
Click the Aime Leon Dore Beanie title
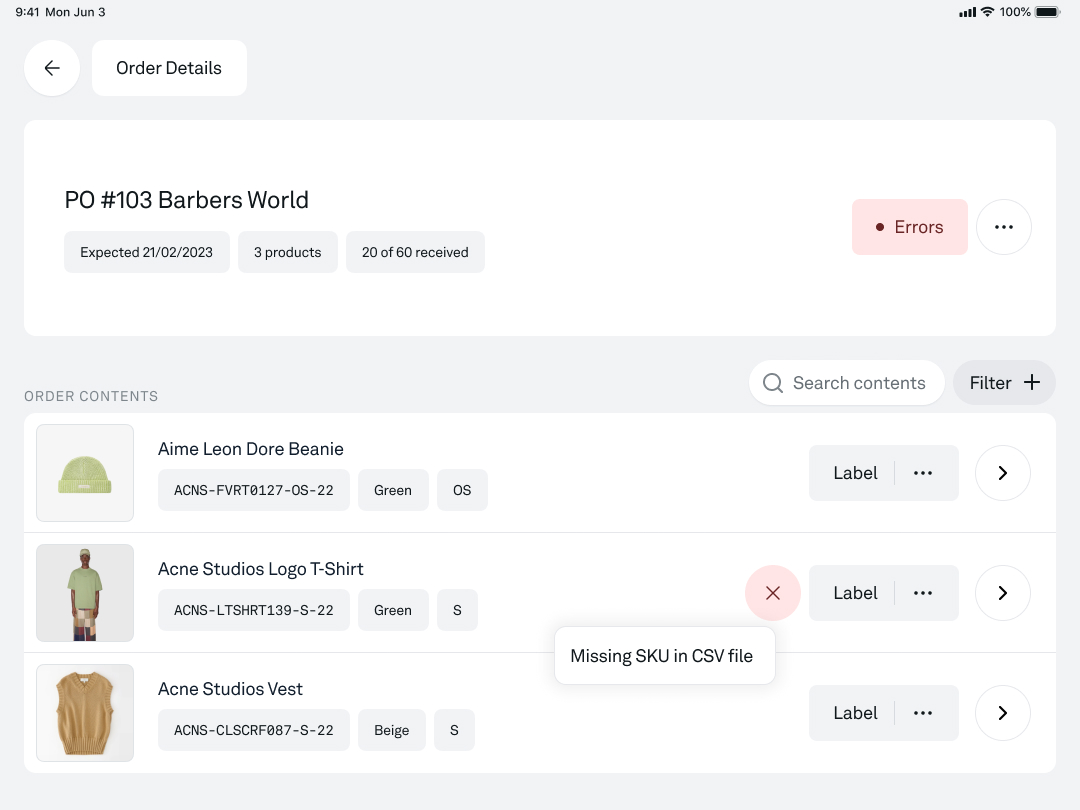tap(251, 448)
